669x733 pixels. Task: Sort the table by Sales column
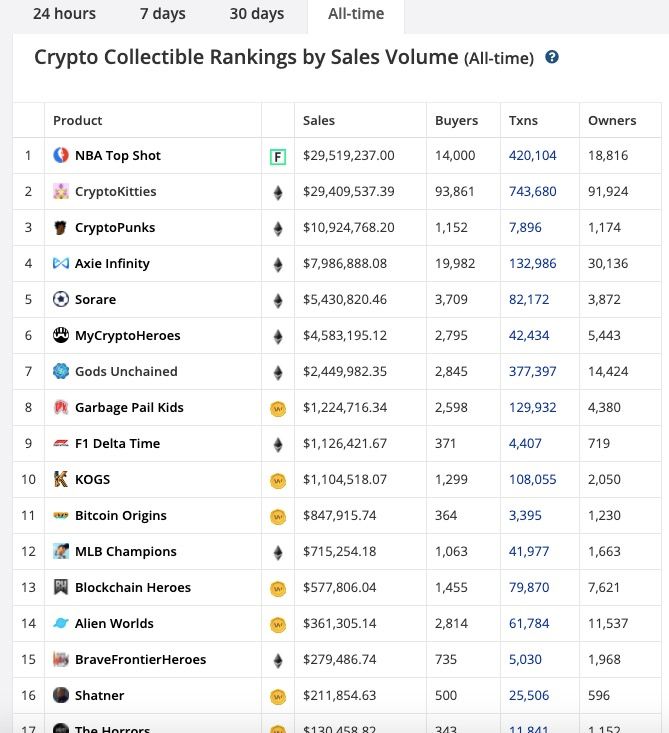click(319, 120)
